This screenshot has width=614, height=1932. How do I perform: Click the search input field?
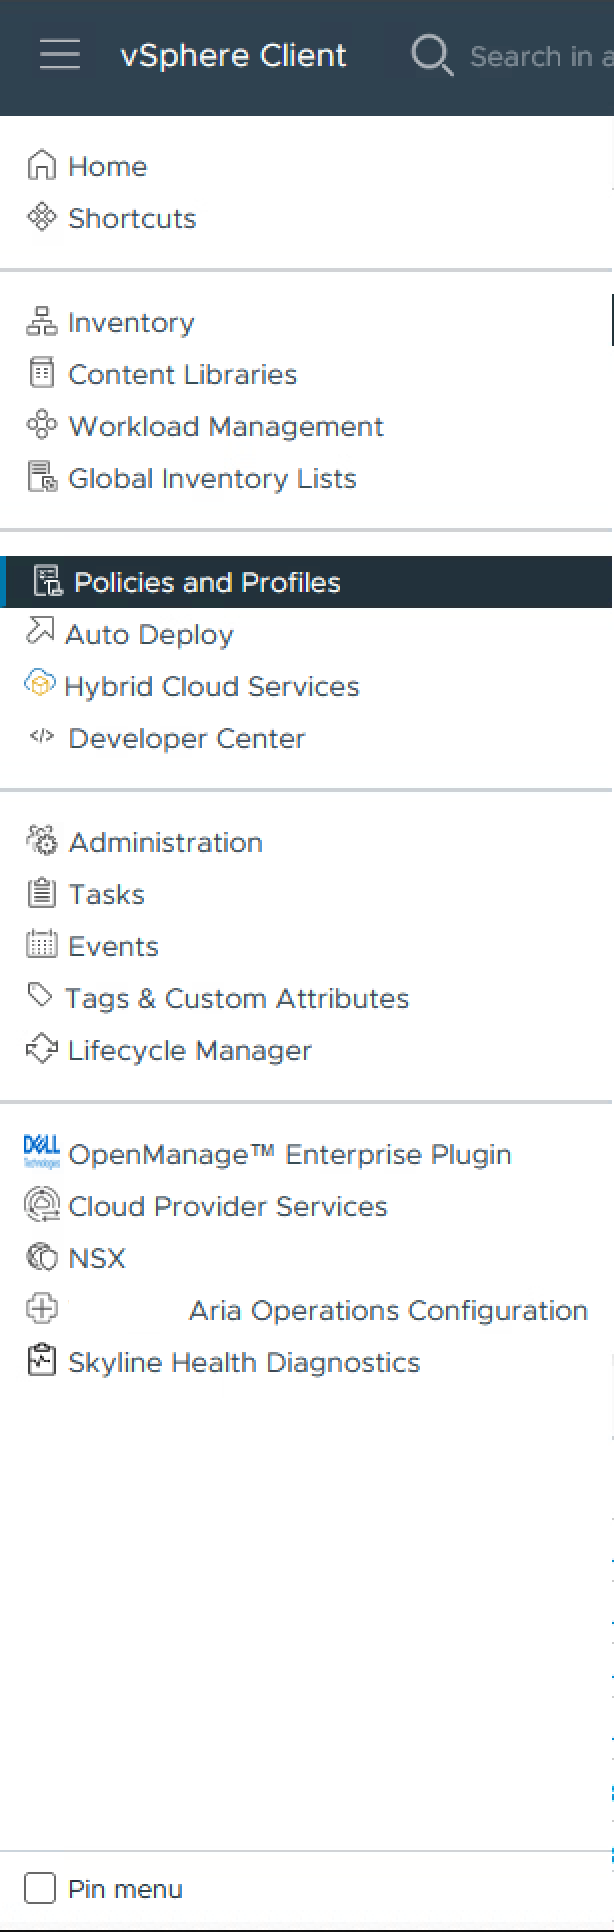pos(540,56)
